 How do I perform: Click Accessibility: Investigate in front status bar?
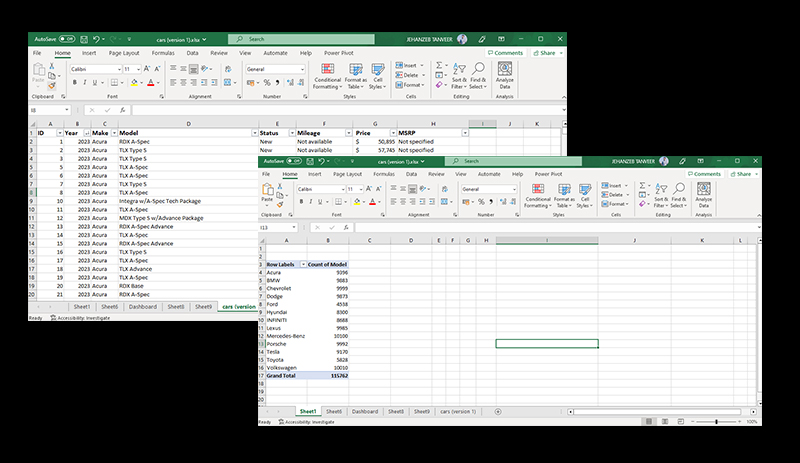[x=306, y=422]
